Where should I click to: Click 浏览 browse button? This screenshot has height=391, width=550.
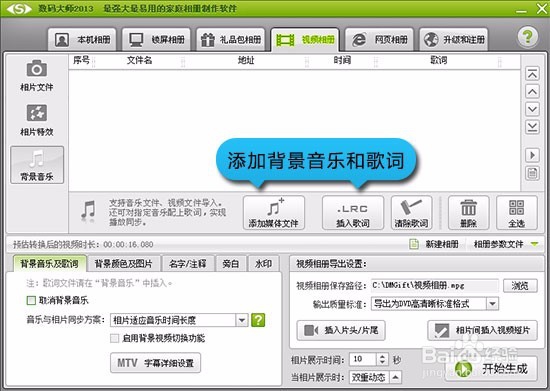pyautogui.click(x=520, y=285)
